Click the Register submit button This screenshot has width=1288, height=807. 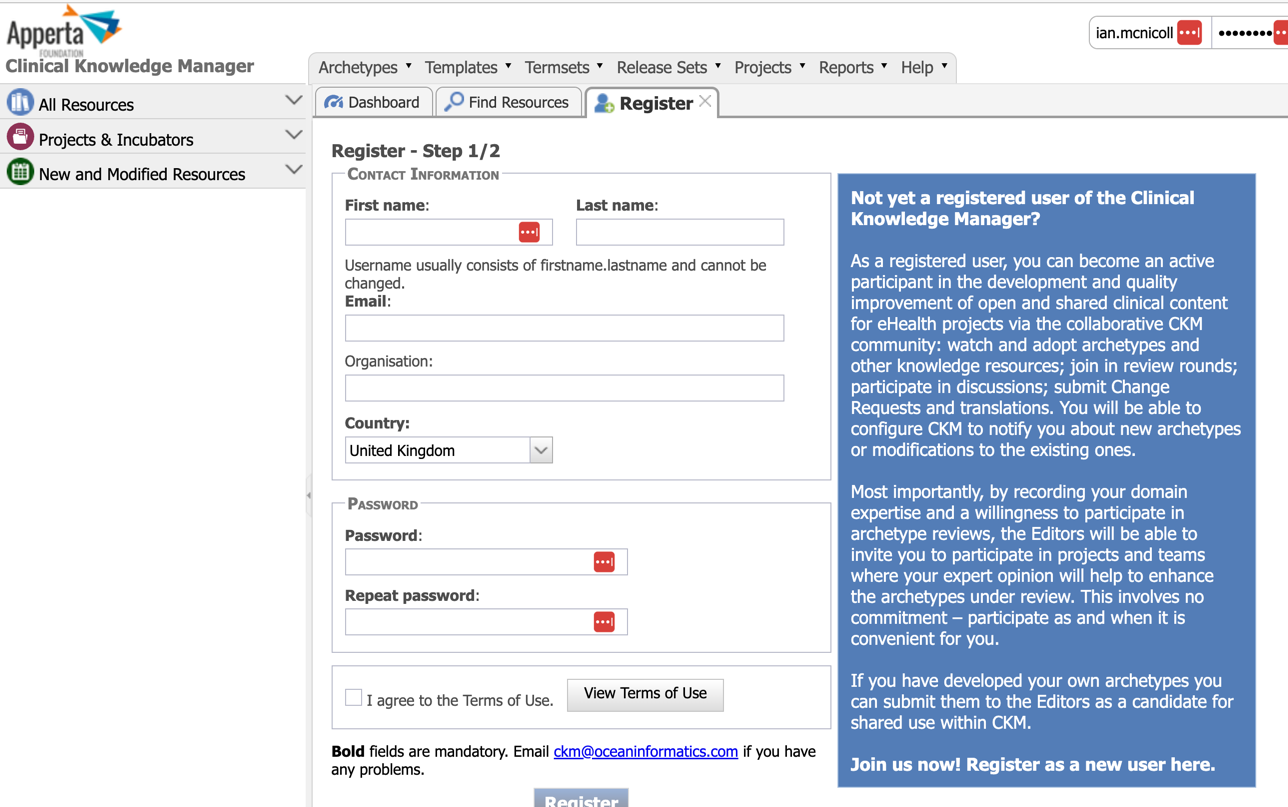pyautogui.click(x=581, y=799)
